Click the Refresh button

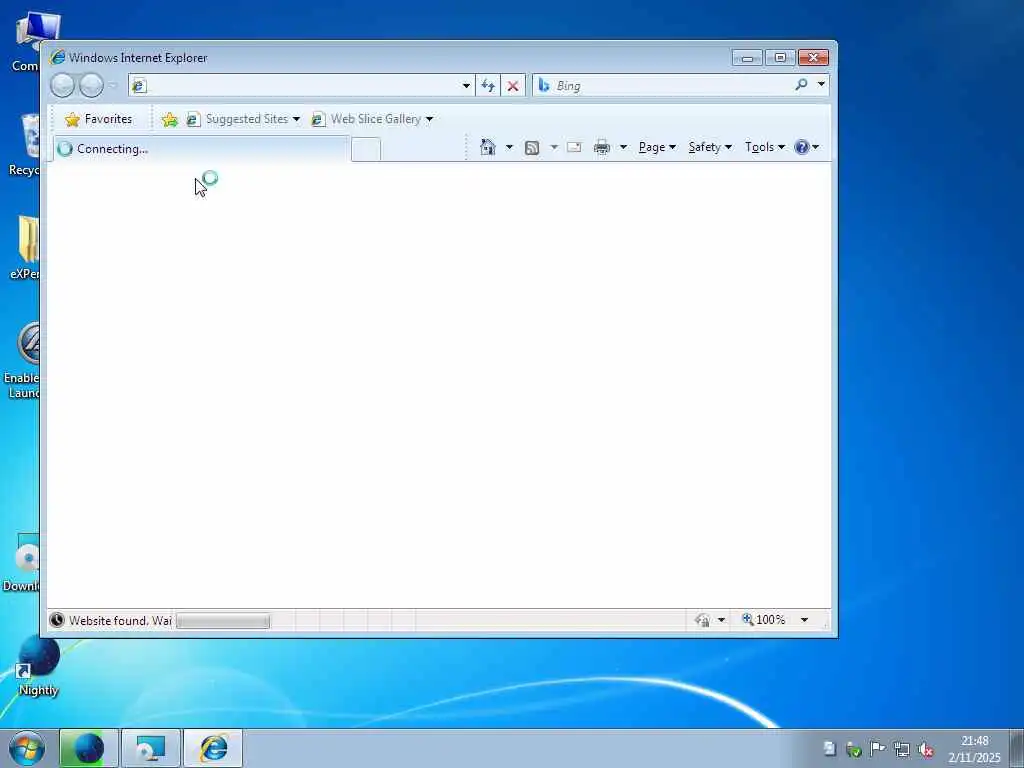[x=488, y=86]
